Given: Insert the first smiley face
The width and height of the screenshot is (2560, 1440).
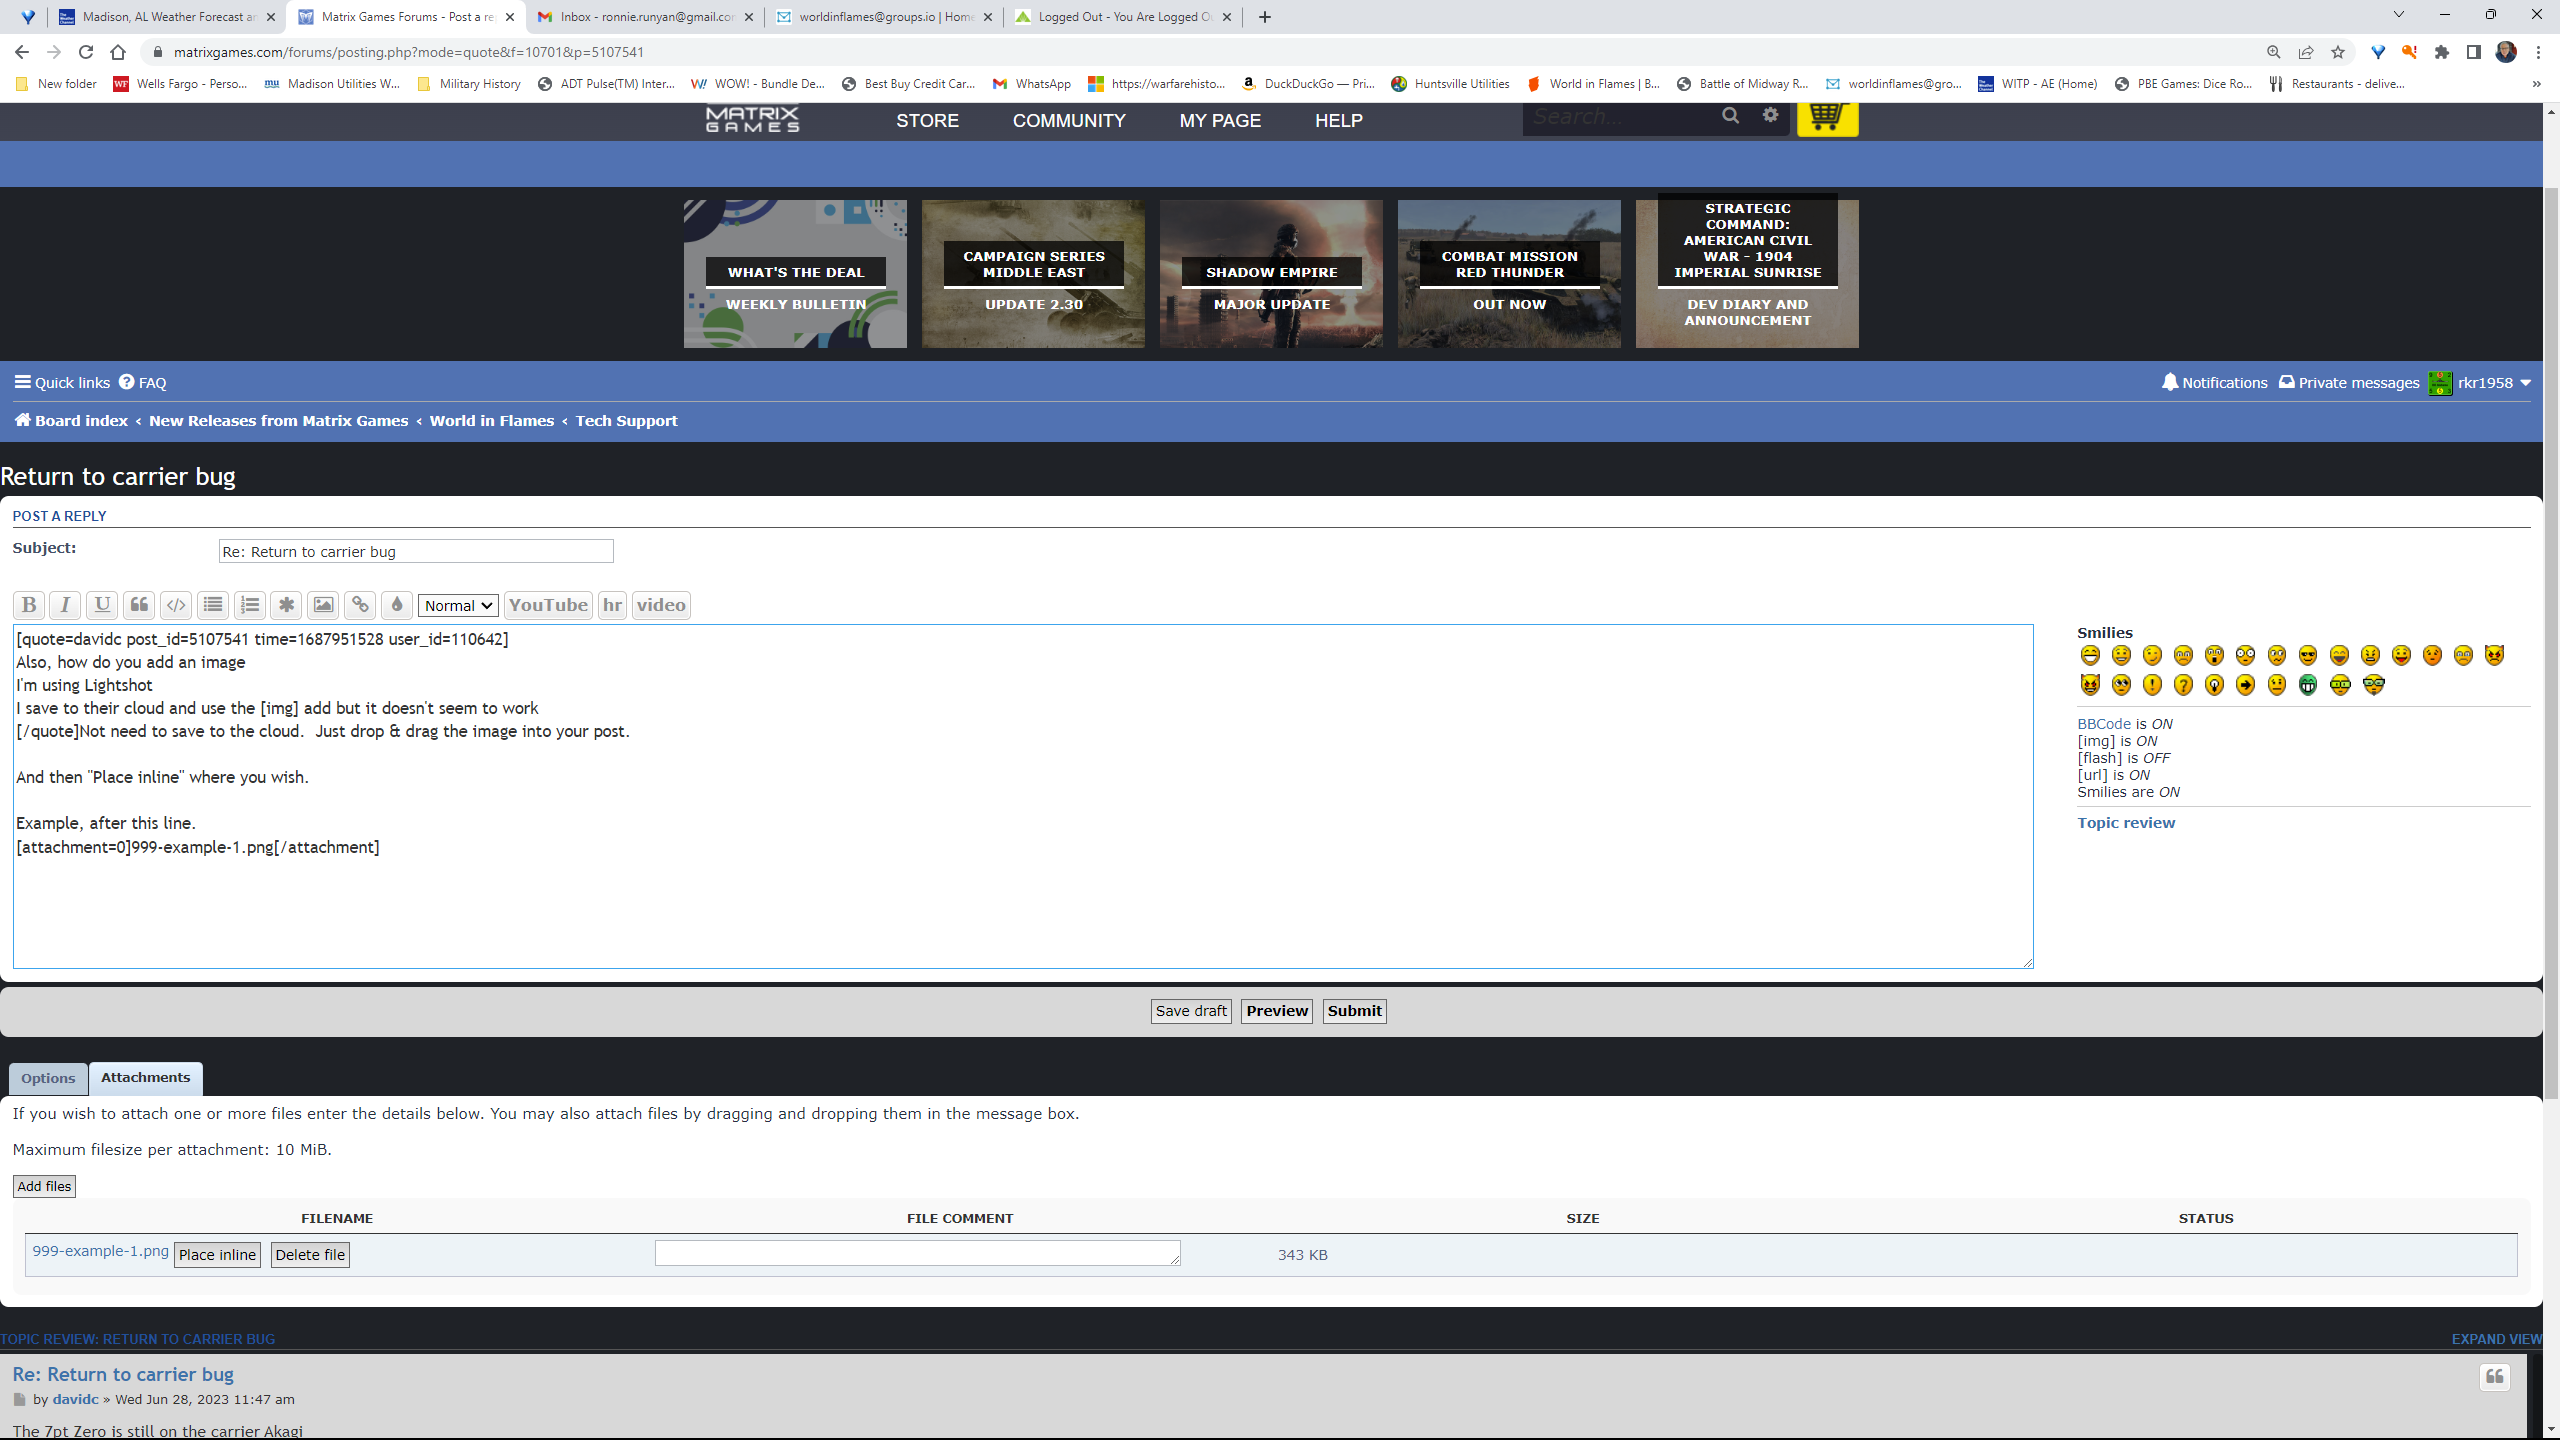Looking at the screenshot, I should tap(2090, 656).
